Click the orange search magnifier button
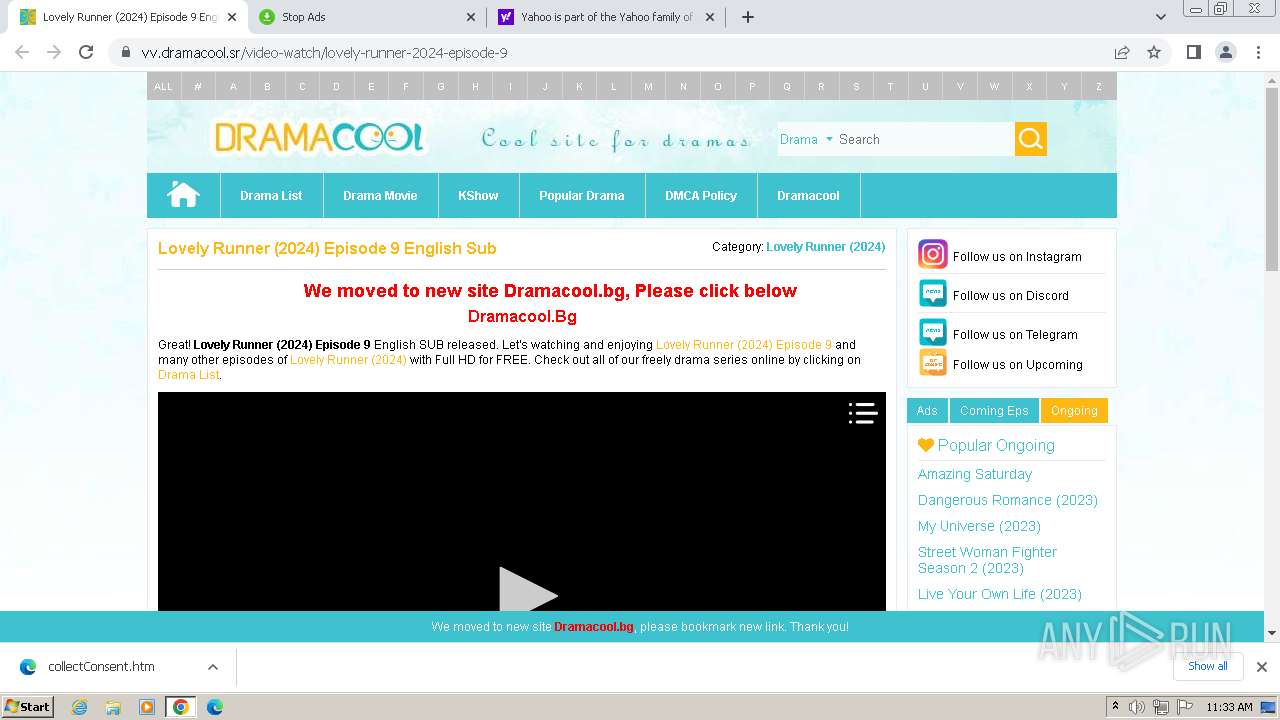The height and width of the screenshot is (720, 1280). tap(1031, 139)
